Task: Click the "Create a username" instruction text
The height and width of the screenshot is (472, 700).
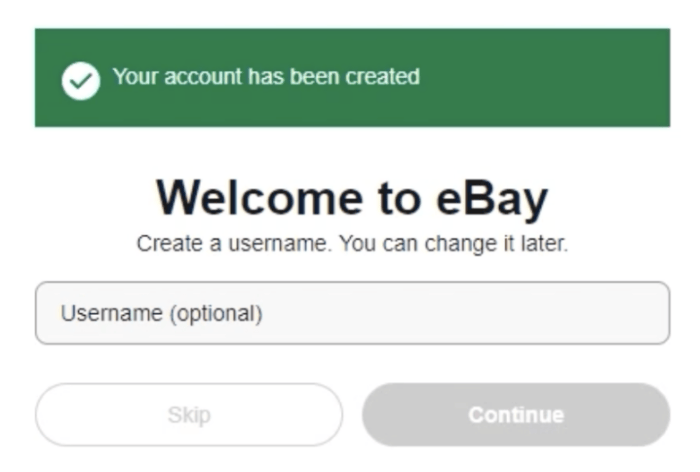Action: [x=235, y=244]
